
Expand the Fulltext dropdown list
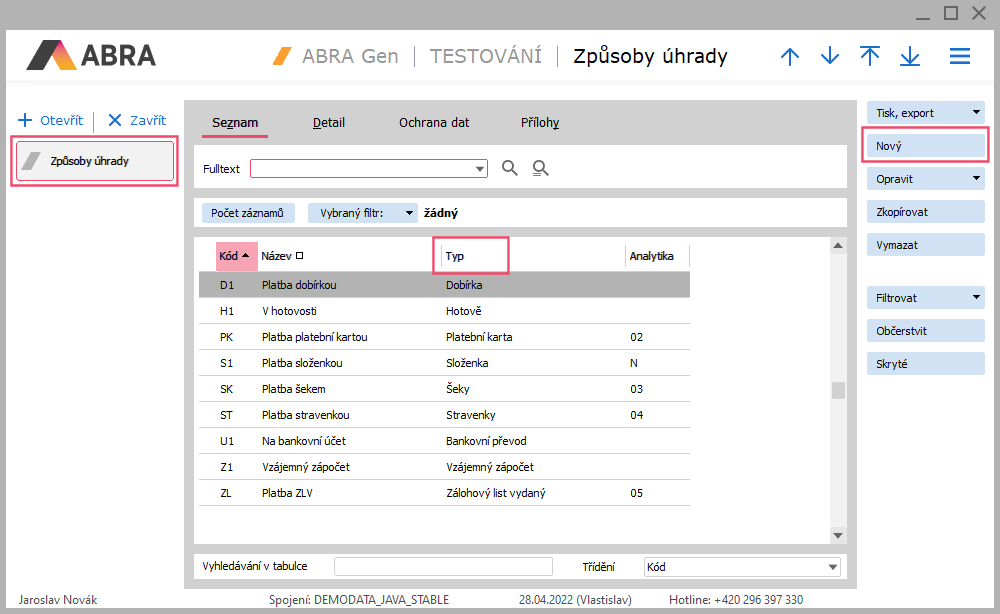480,169
